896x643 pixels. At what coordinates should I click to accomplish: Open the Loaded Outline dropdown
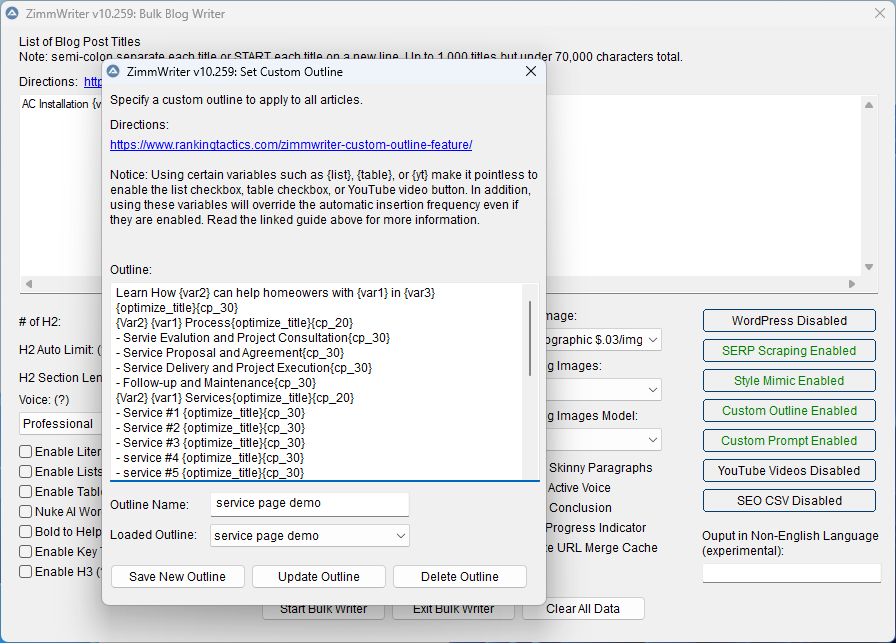310,536
